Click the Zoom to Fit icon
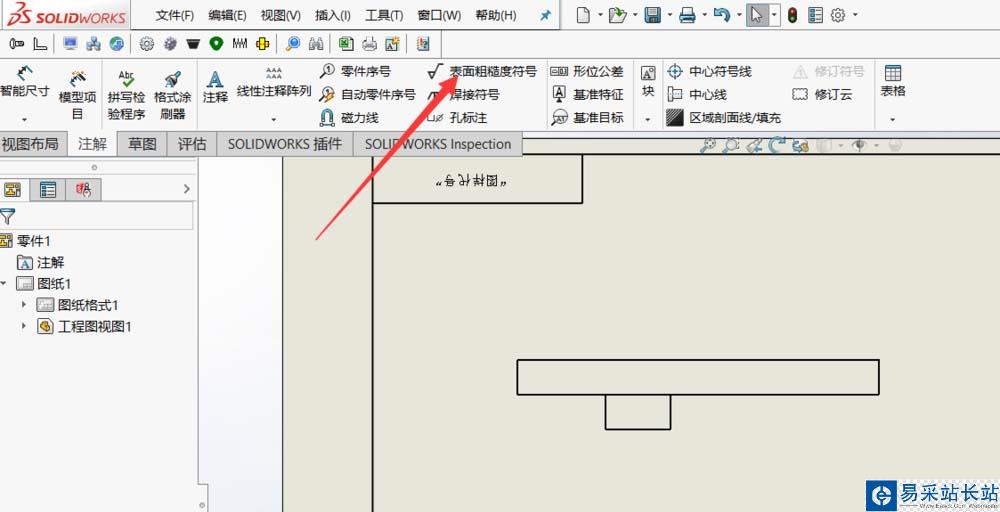This screenshot has width=1000, height=512. tap(707, 146)
